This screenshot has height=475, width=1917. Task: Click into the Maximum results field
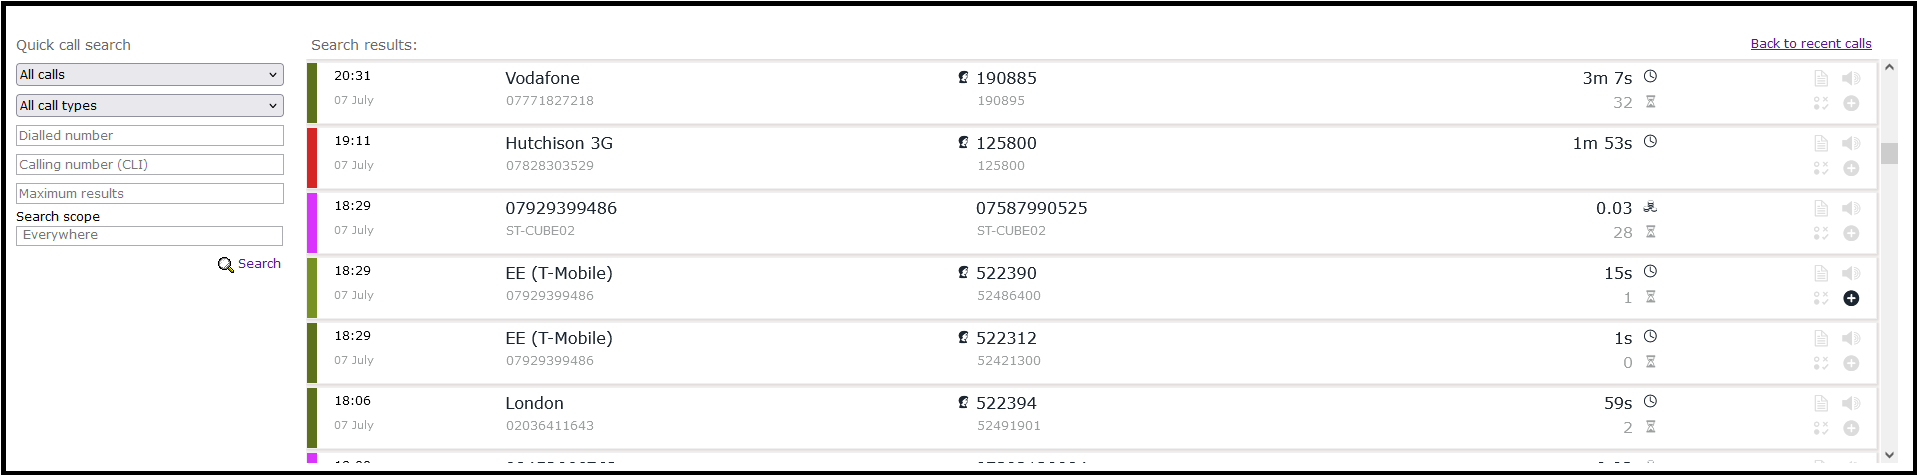coord(150,193)
